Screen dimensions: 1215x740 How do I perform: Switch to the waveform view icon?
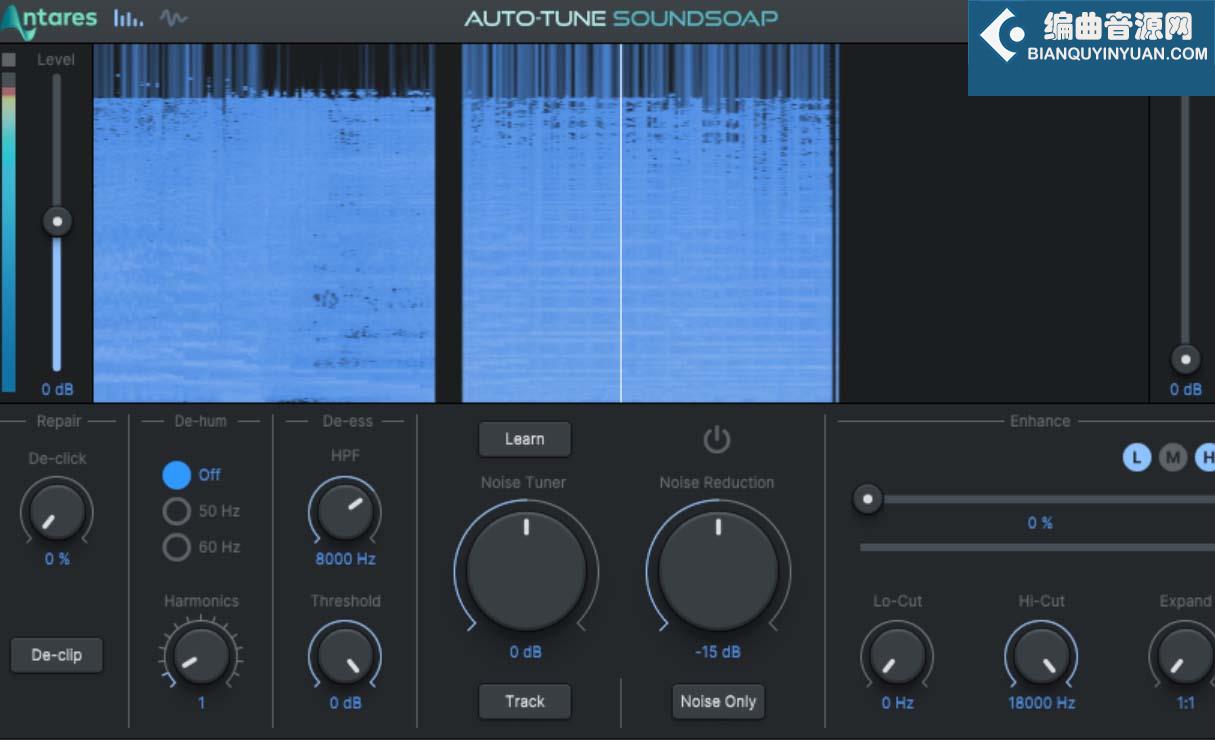[173, 18]
